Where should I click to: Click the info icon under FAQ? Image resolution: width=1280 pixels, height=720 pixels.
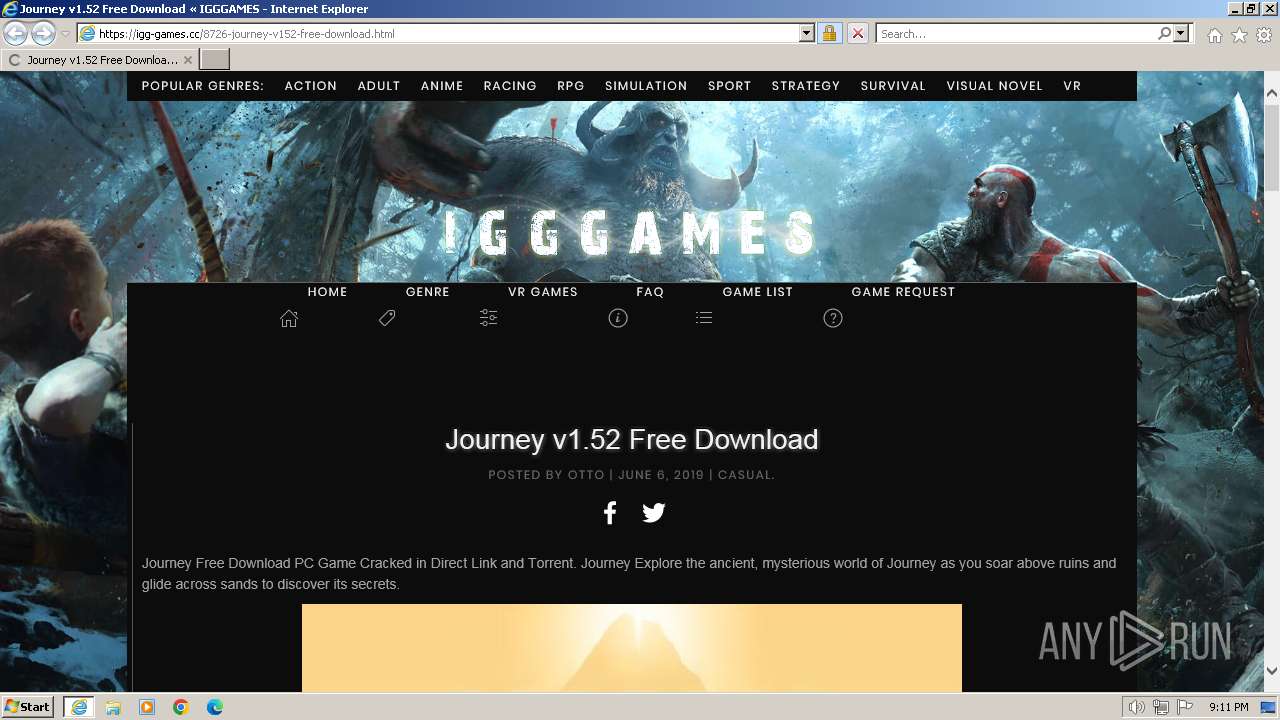pyautogui.click(x=618, y=318)
